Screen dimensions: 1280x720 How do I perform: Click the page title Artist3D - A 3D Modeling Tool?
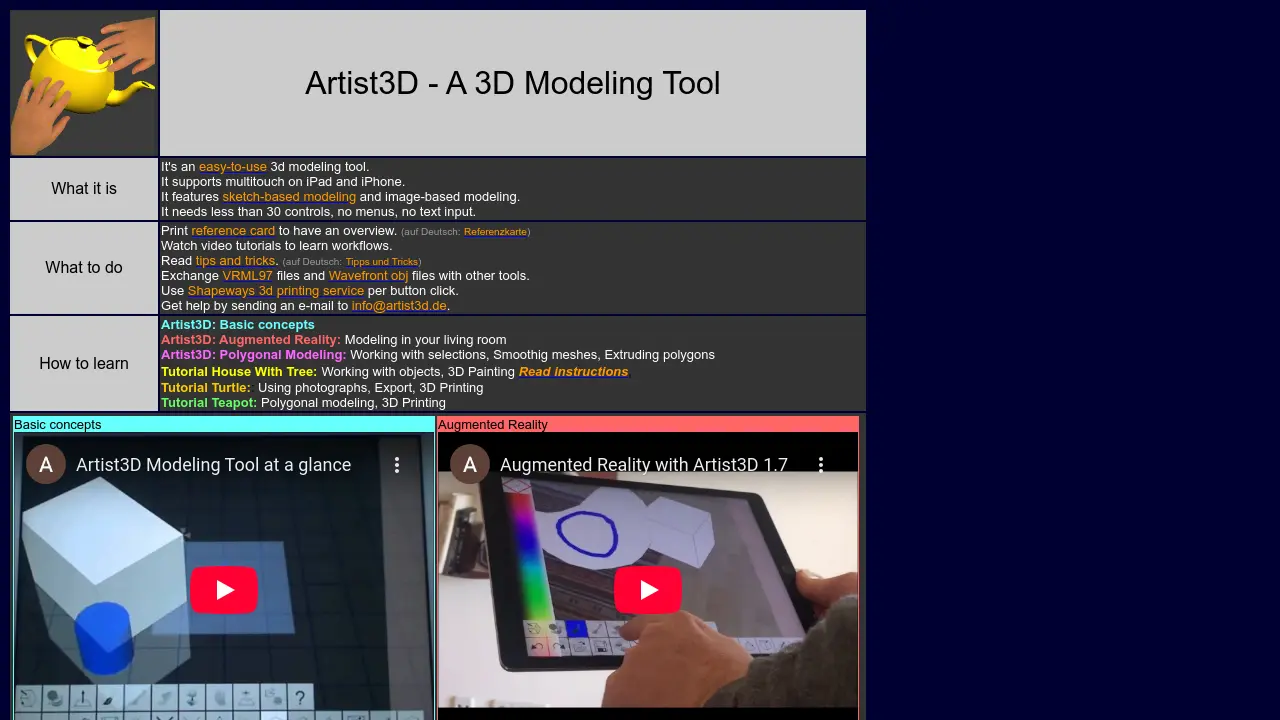point(513,83)
